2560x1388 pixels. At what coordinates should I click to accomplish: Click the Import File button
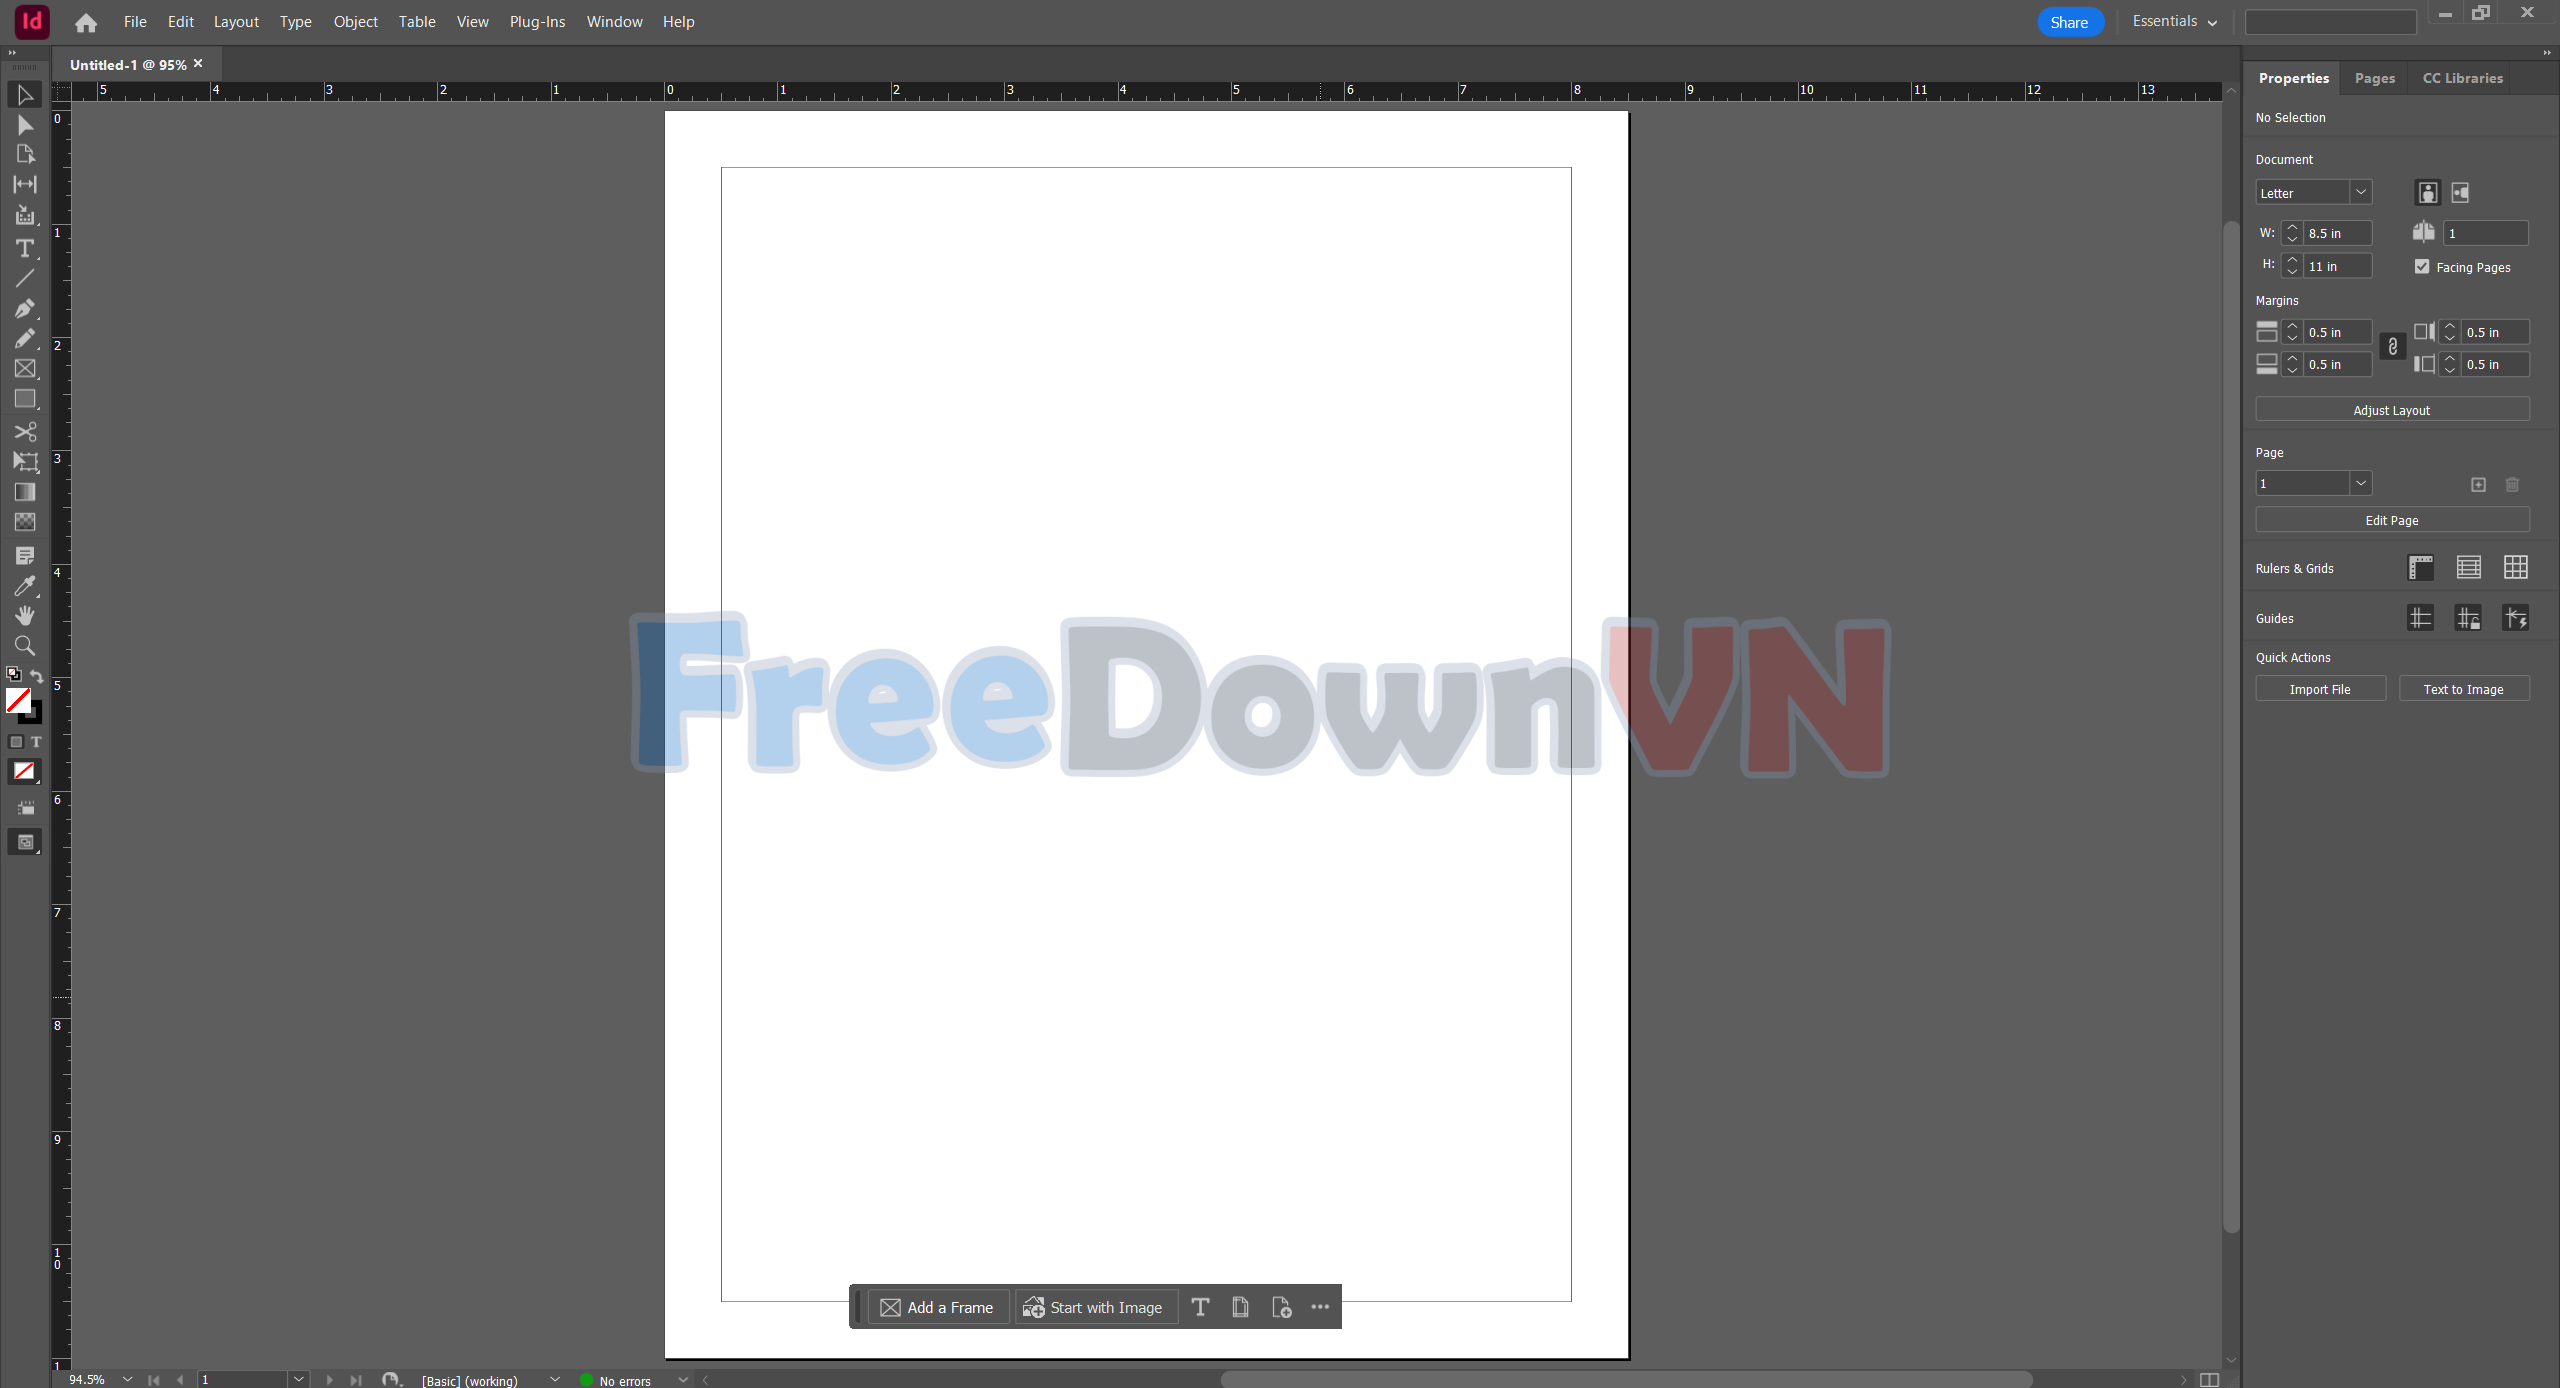pos(2320,689)
